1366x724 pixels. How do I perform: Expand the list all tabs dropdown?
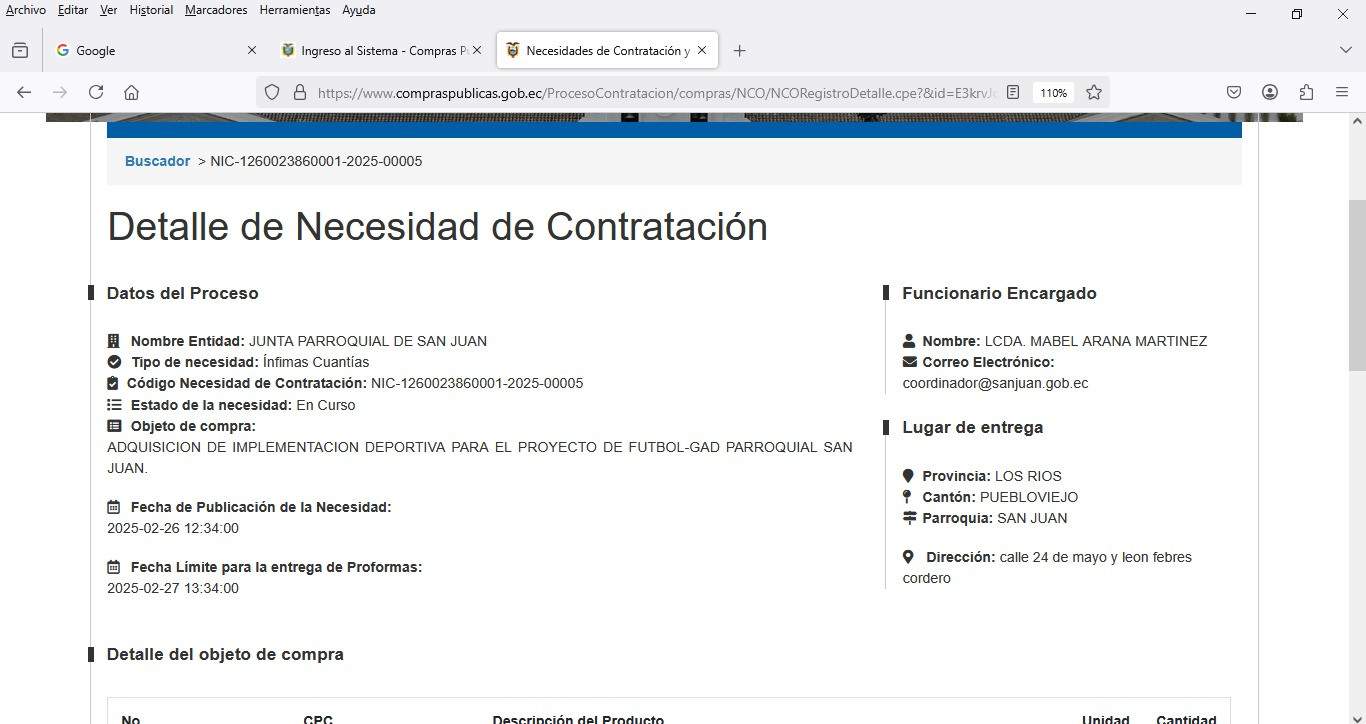1345,50
